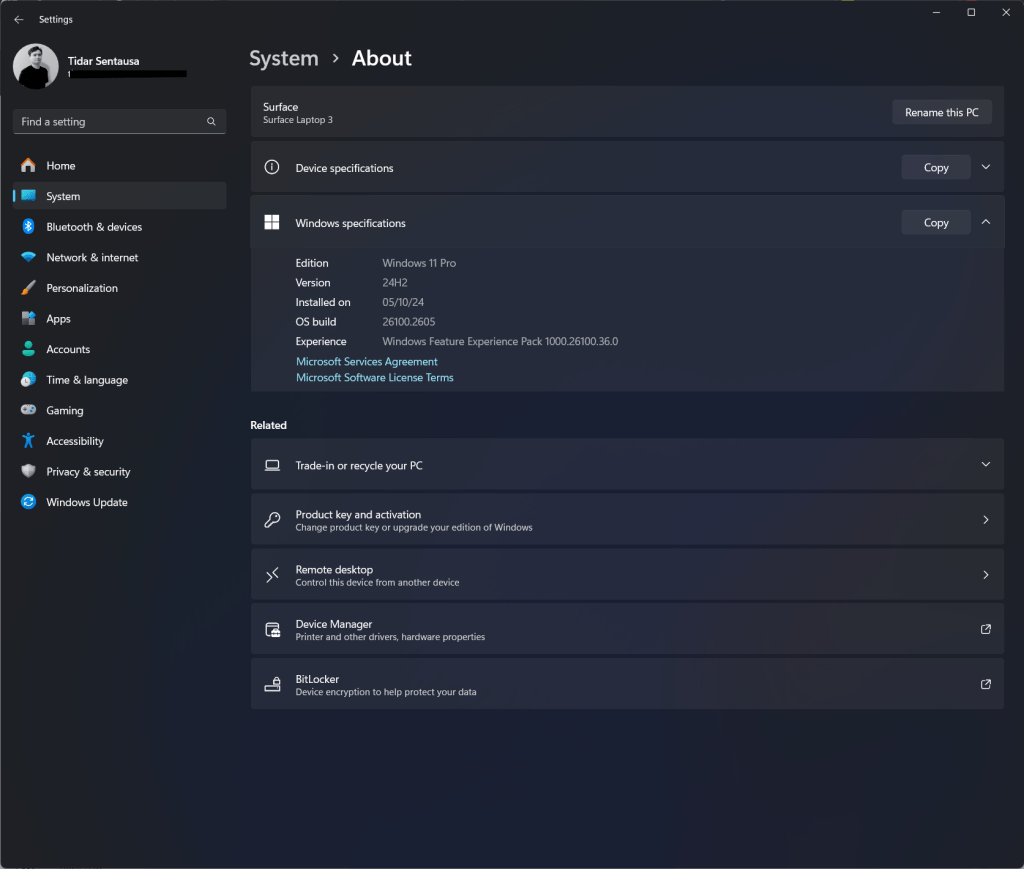
Task: Click the OS build 26100.2605 value
Action: [409, 322]
